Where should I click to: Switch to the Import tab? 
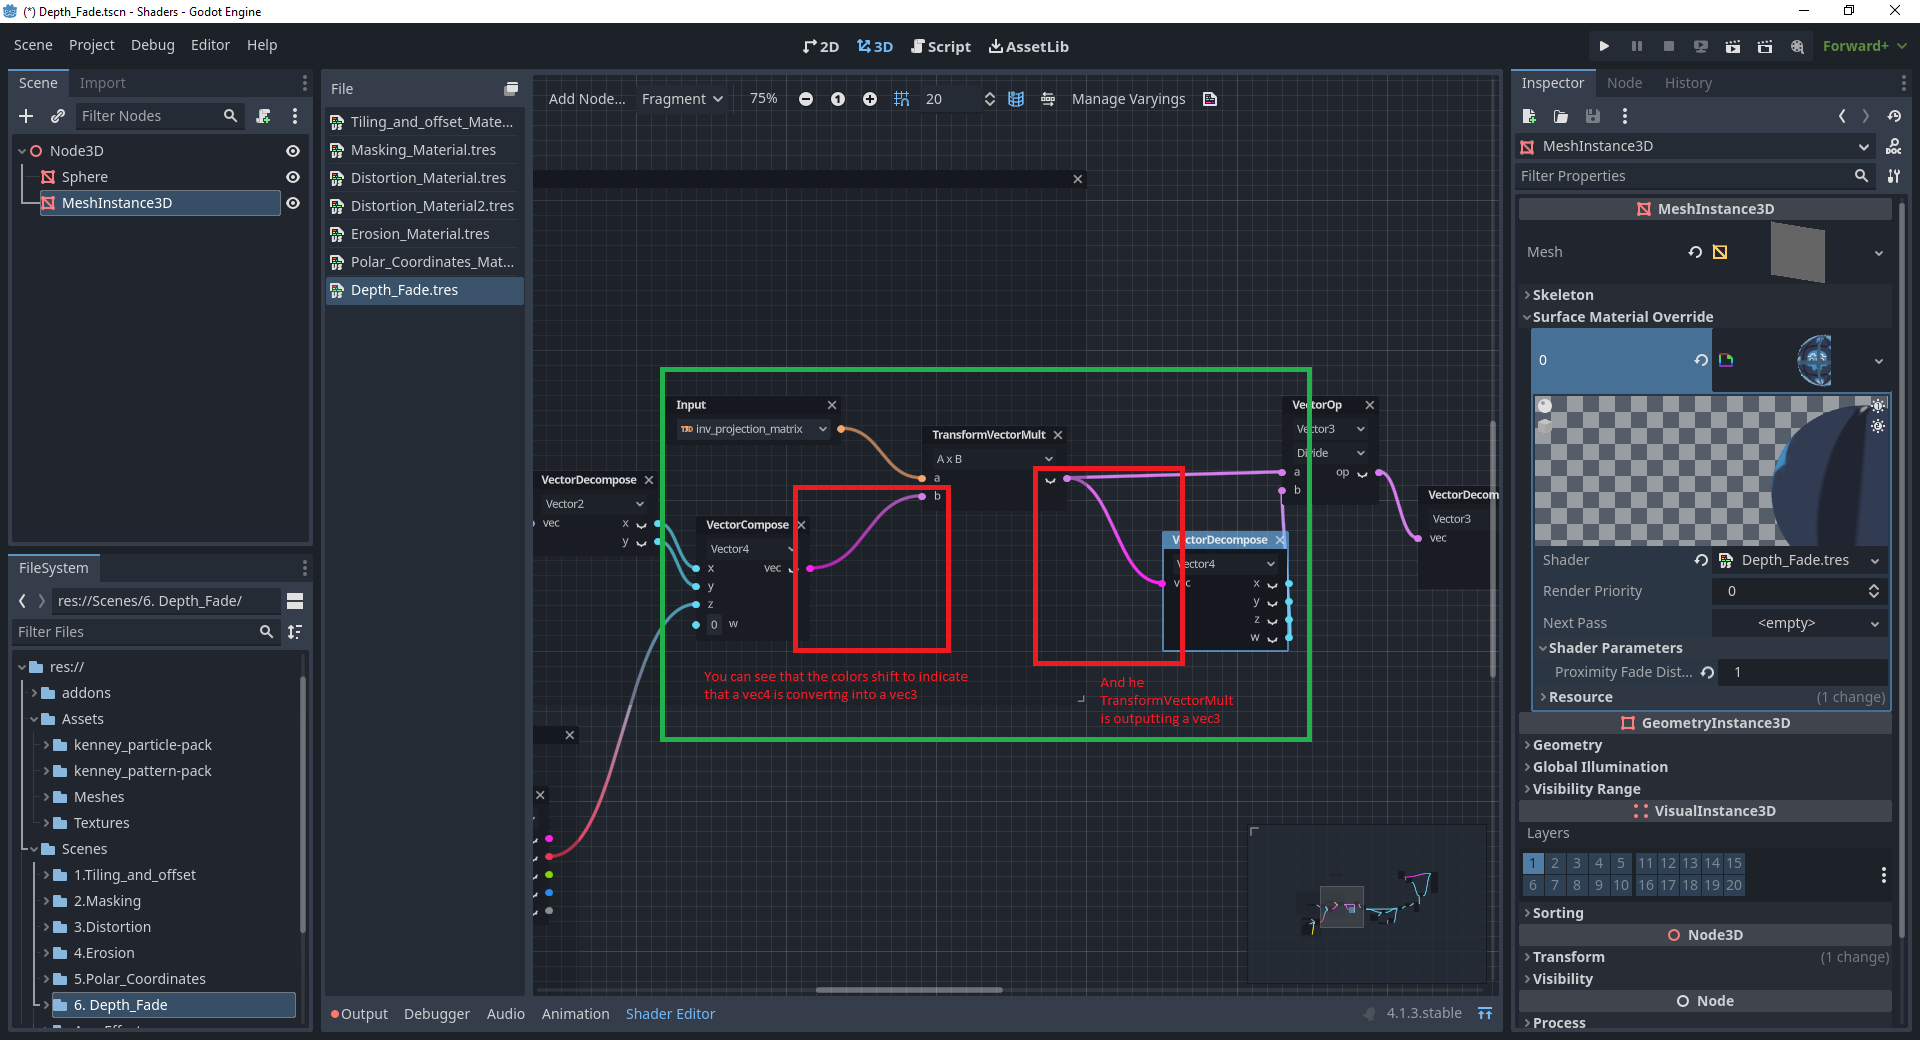tap(103, 82)
